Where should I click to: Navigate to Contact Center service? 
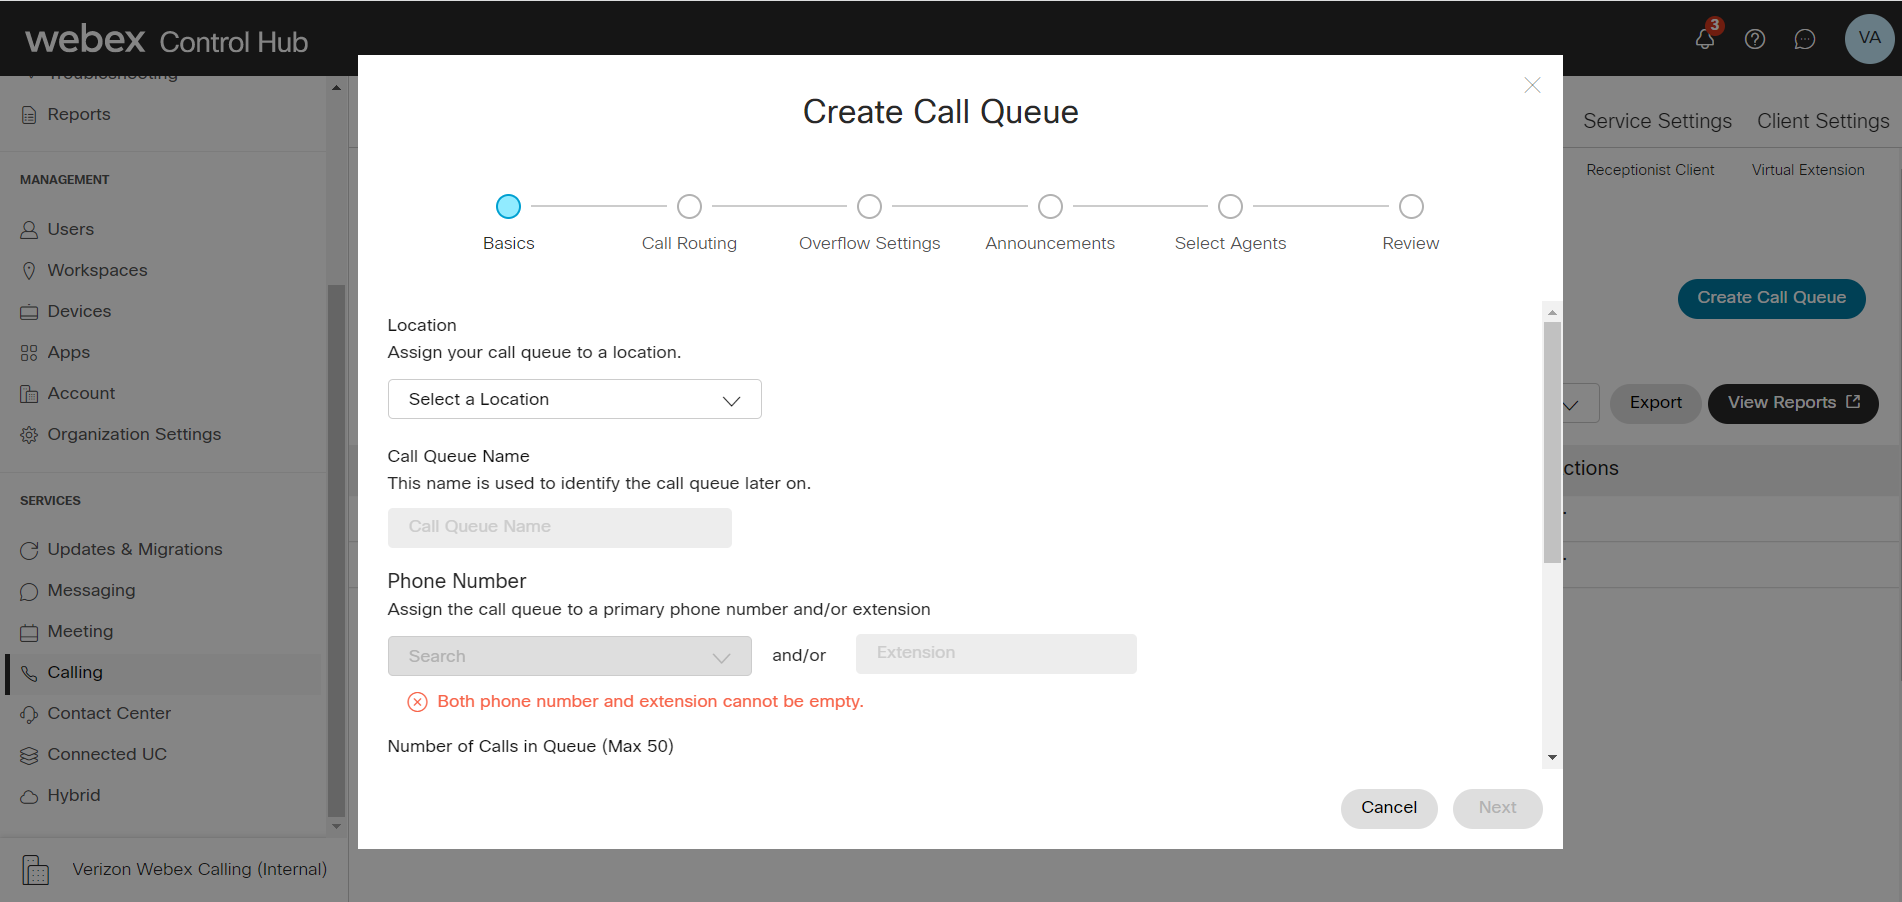click(x=109, y=713)
